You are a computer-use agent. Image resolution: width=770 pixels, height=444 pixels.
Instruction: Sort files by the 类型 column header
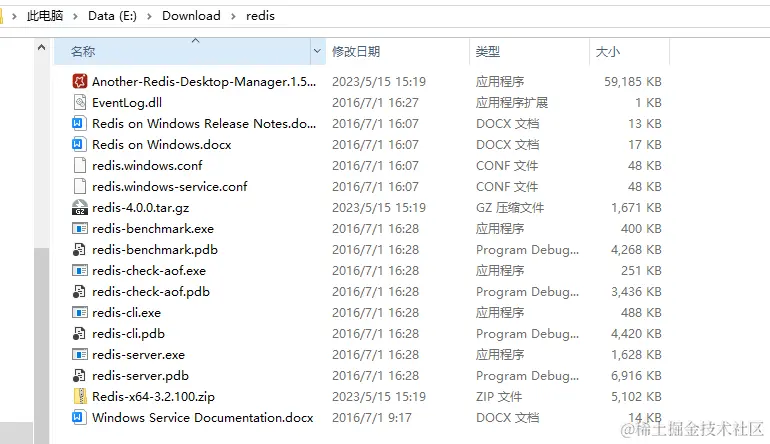(x=529, y=51)
